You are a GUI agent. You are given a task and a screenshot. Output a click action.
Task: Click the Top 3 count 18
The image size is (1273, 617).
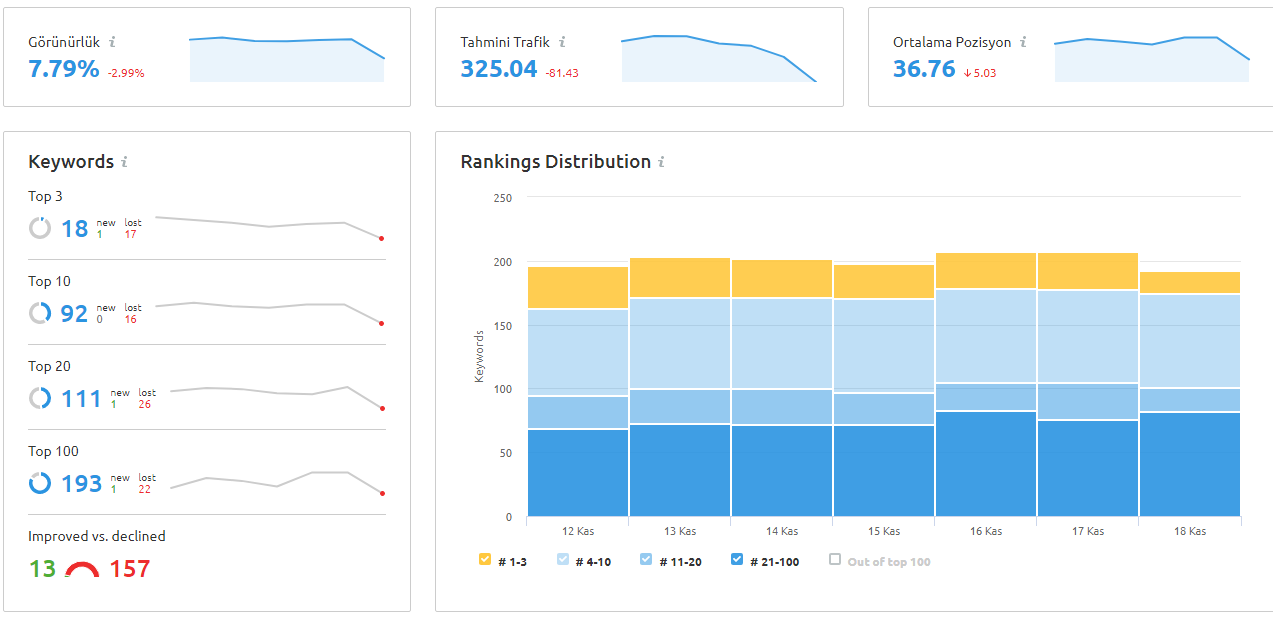75,229
